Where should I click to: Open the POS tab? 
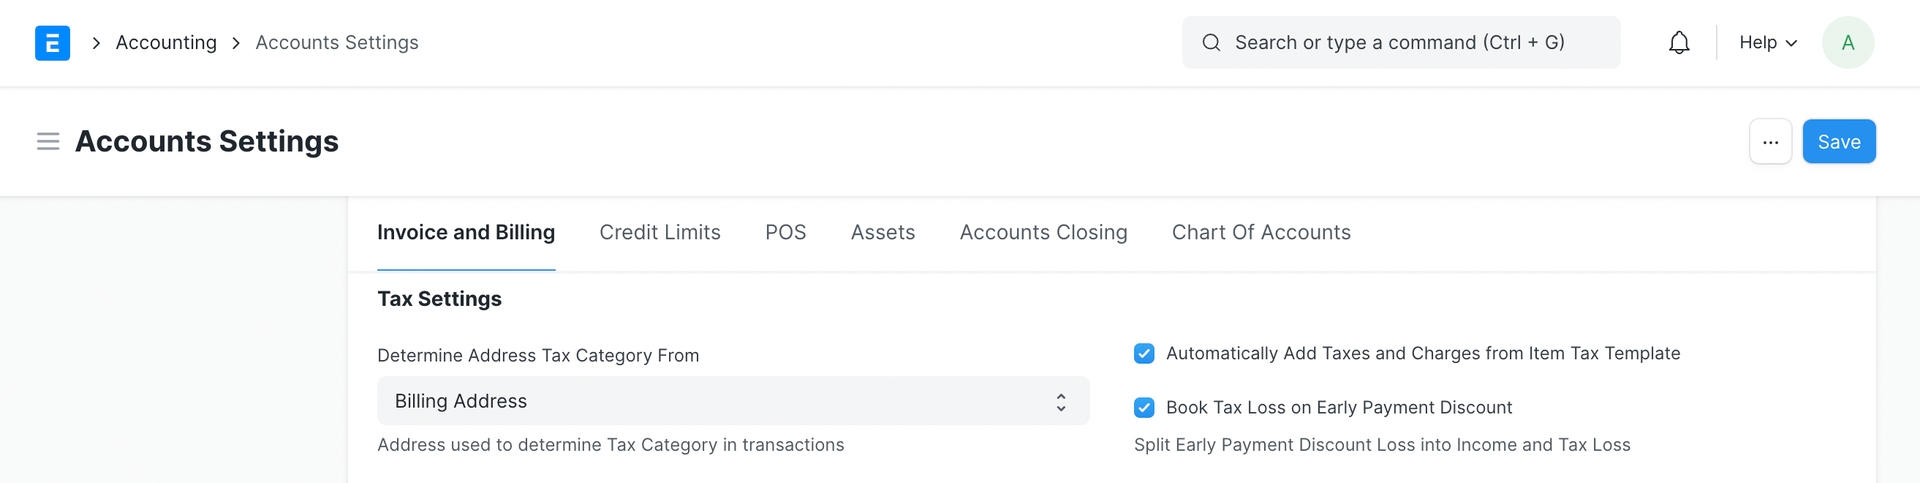(785, 233)
